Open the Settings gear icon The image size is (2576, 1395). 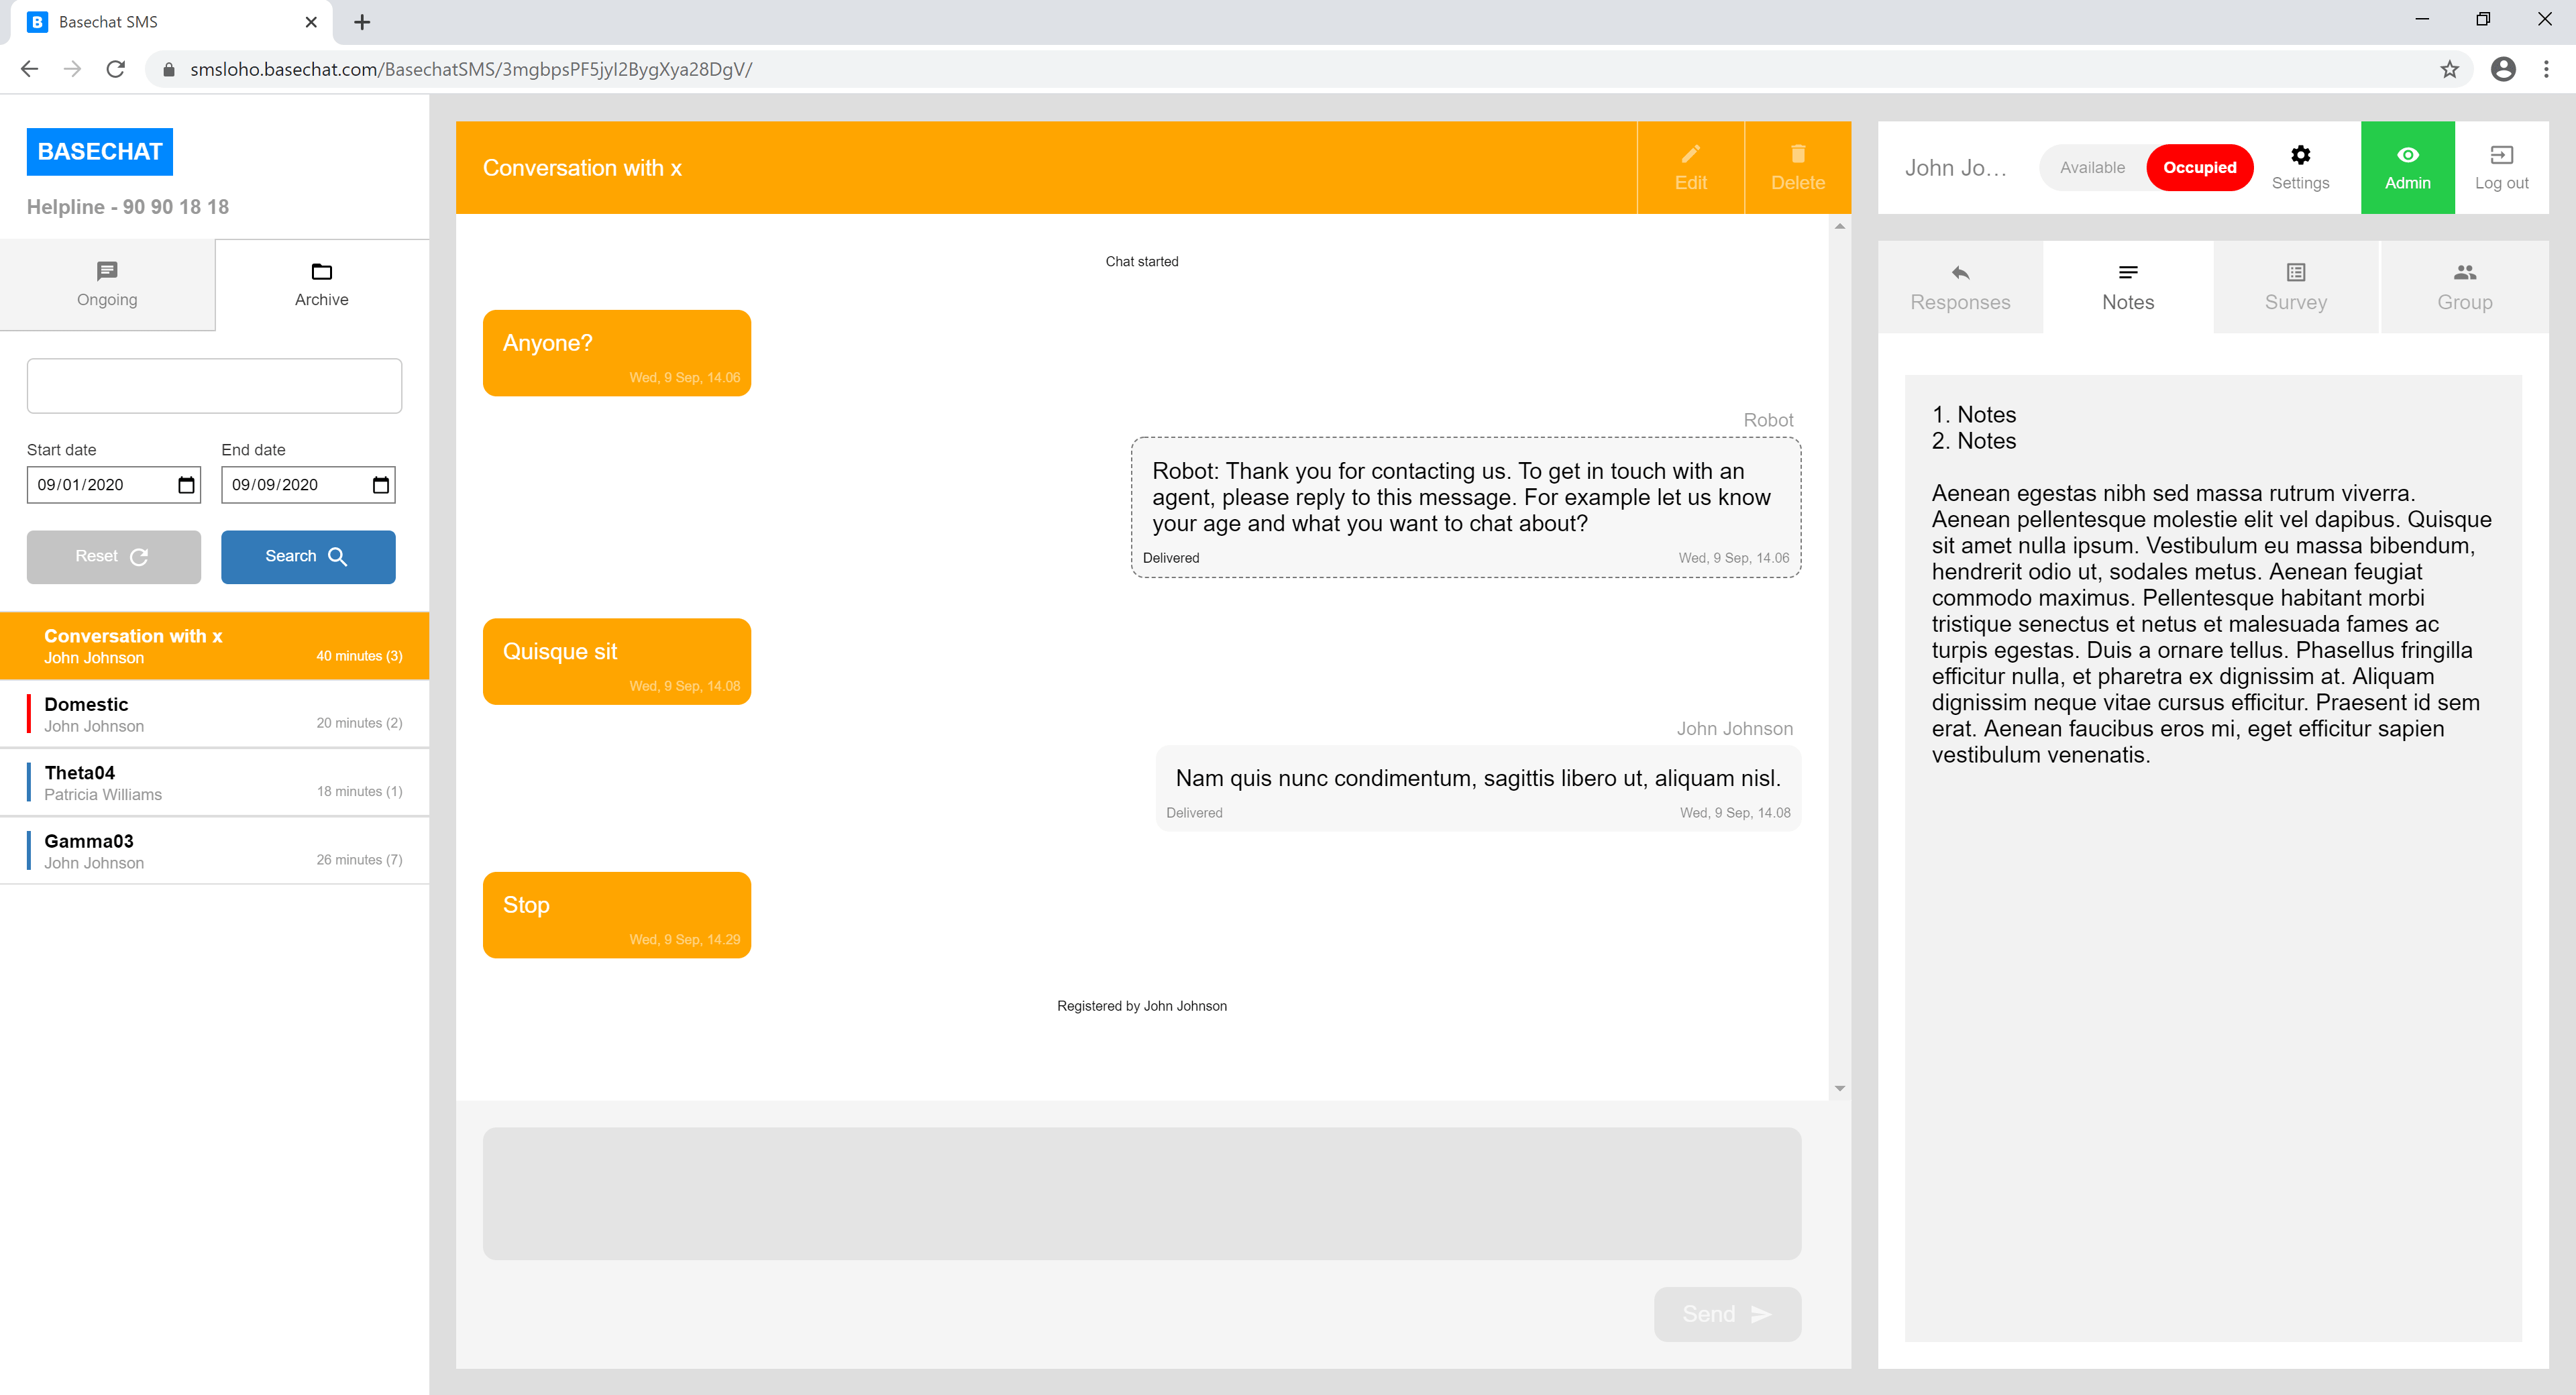click(x=2301, y=154)
